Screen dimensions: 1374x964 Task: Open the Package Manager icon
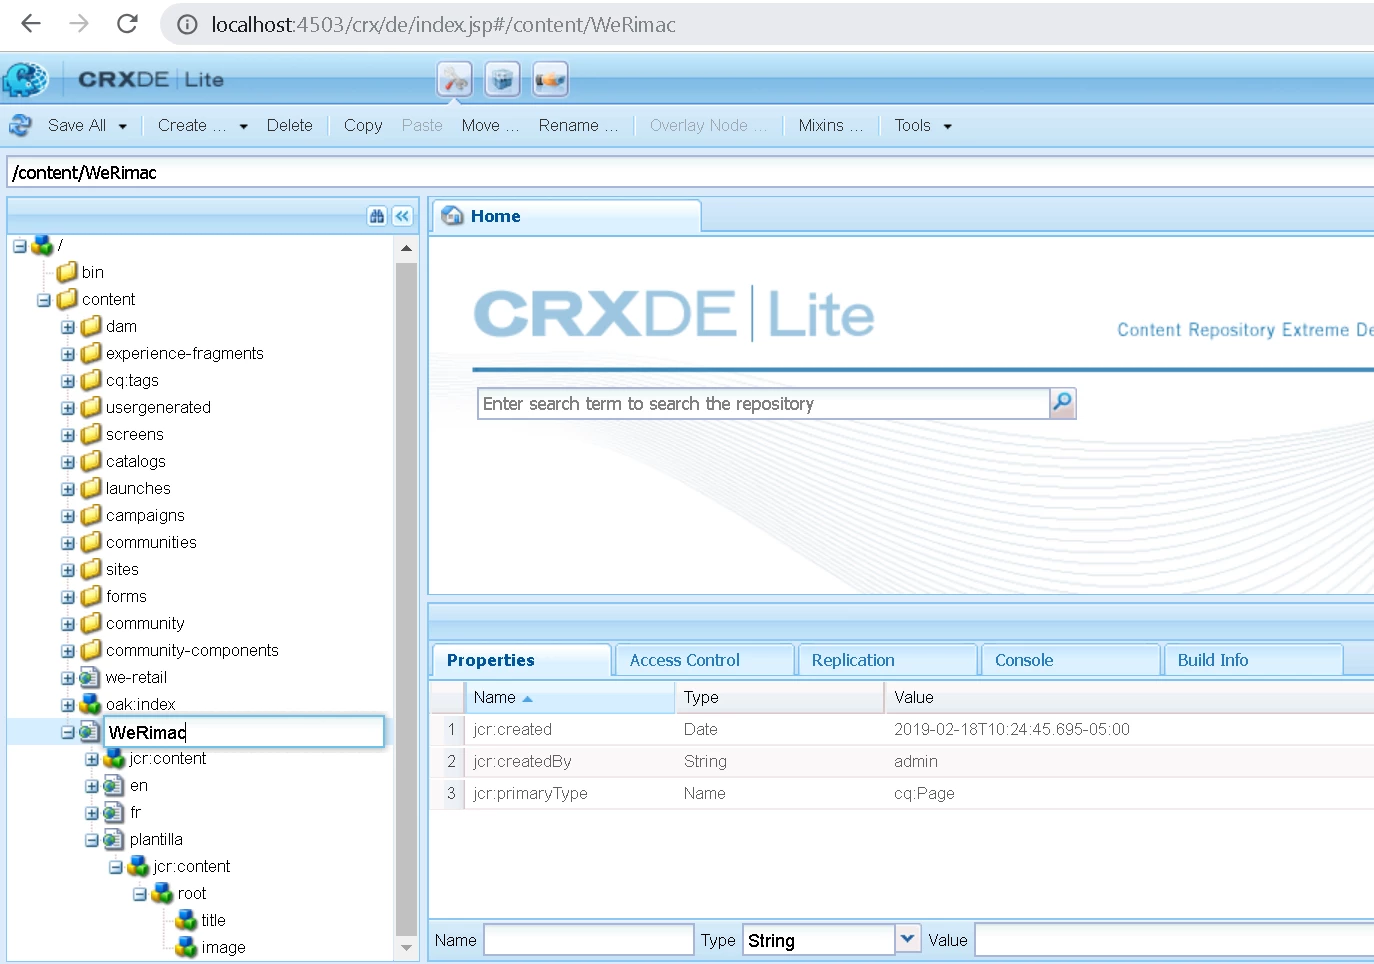coord(502,79)
